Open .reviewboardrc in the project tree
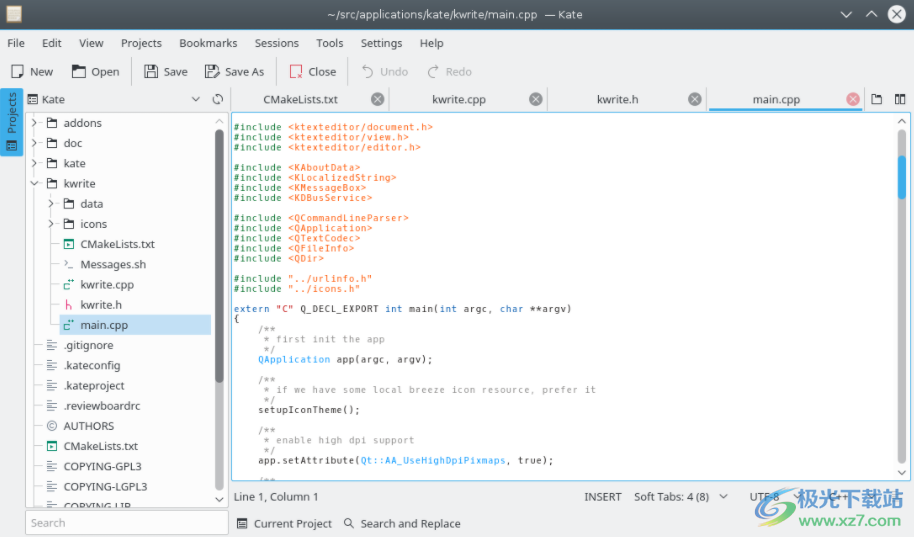 102,406
